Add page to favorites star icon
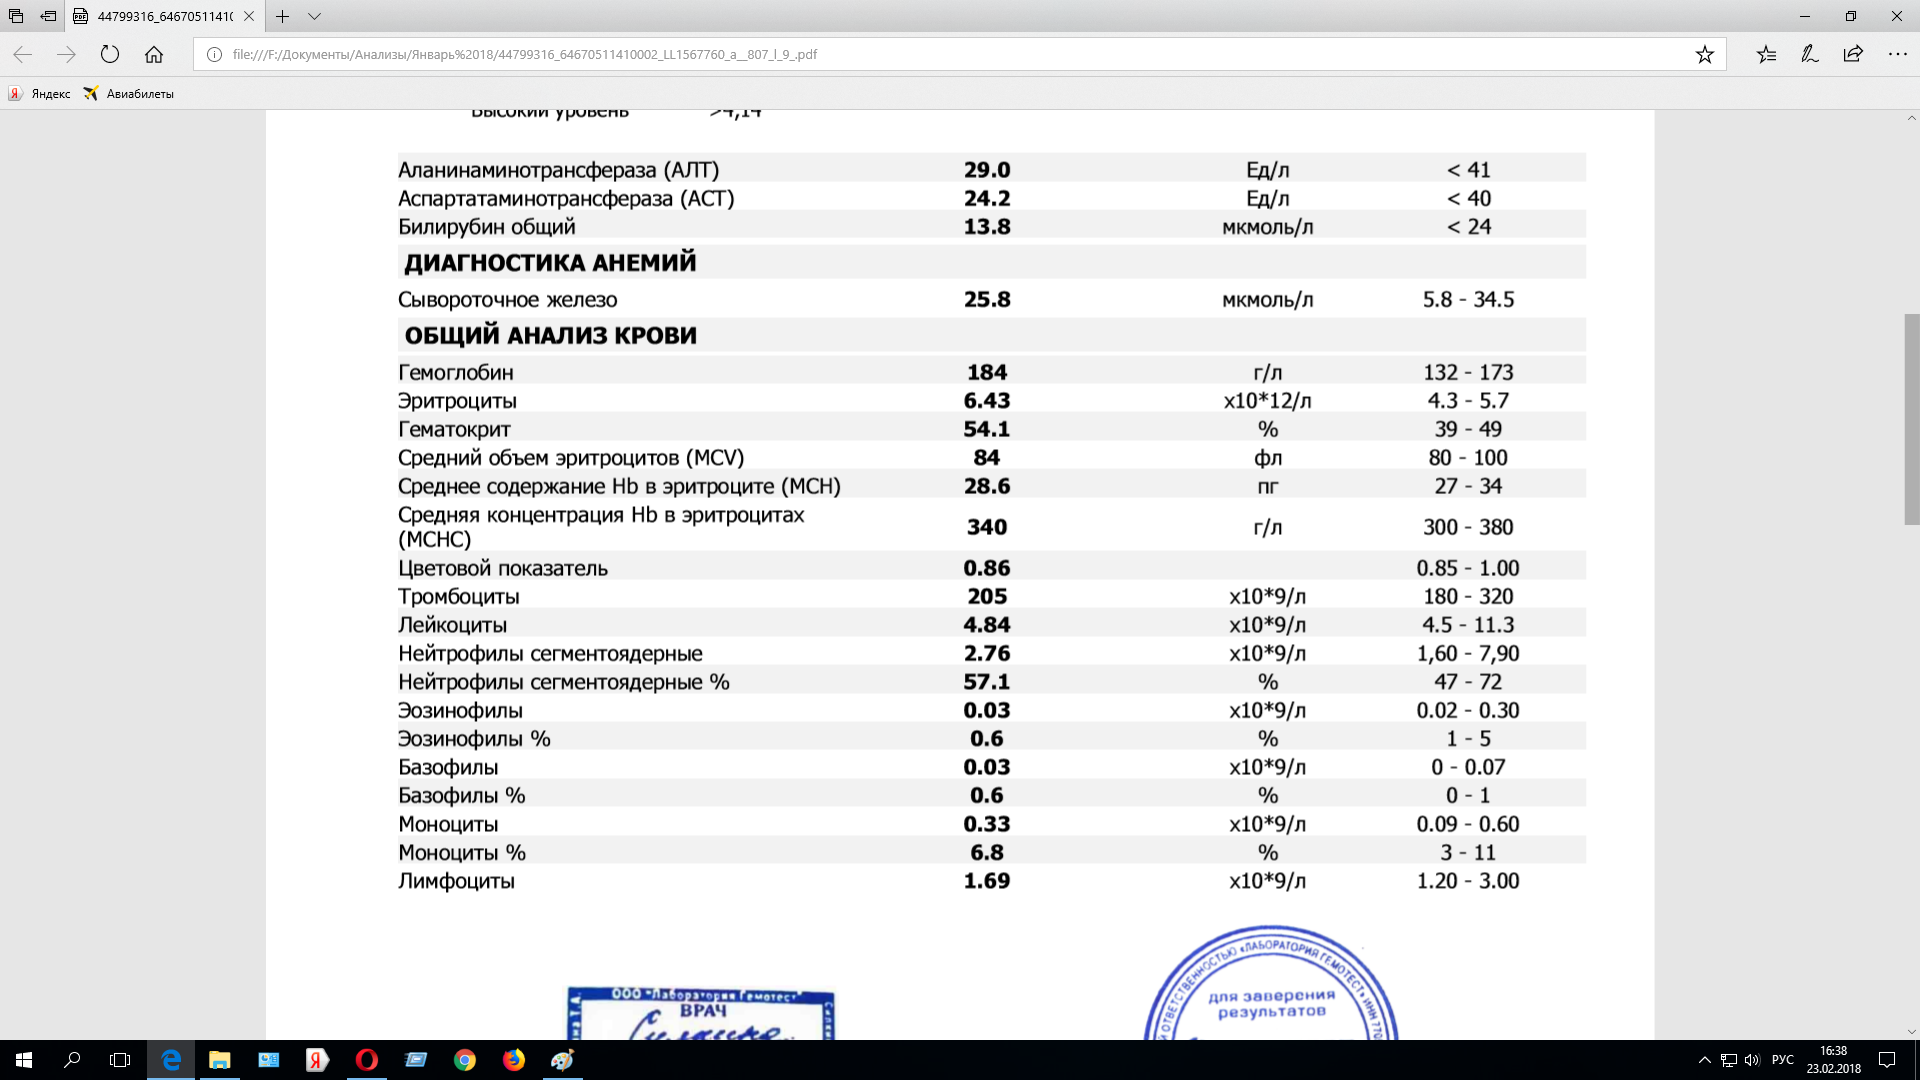The width and height of the screenshot is (1920, 1080). tap(1705, 55)
